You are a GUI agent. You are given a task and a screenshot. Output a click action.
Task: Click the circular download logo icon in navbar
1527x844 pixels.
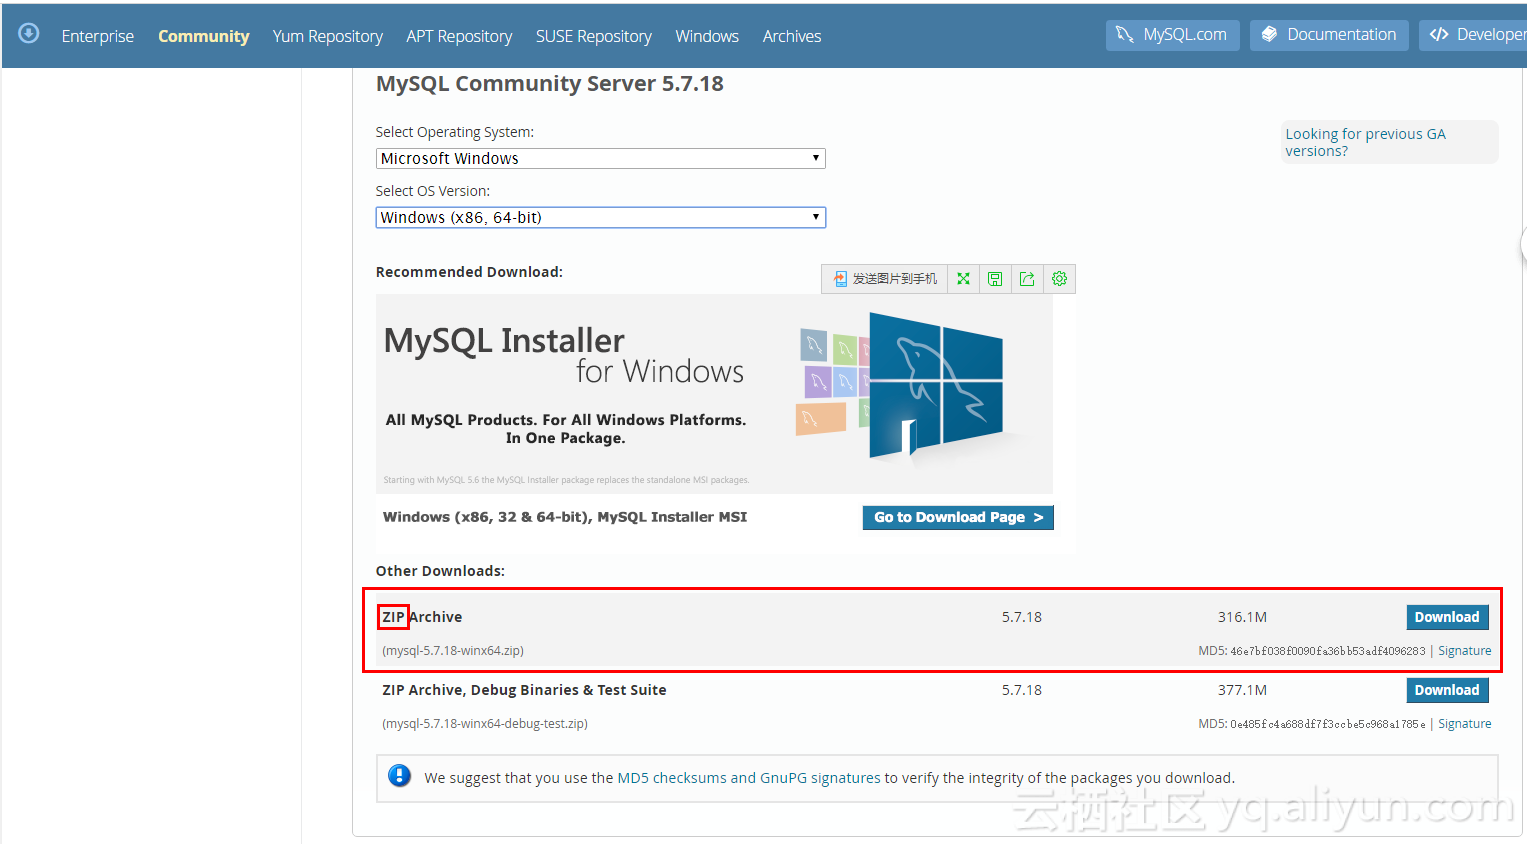pyautogui.click(x=29, y=33)
